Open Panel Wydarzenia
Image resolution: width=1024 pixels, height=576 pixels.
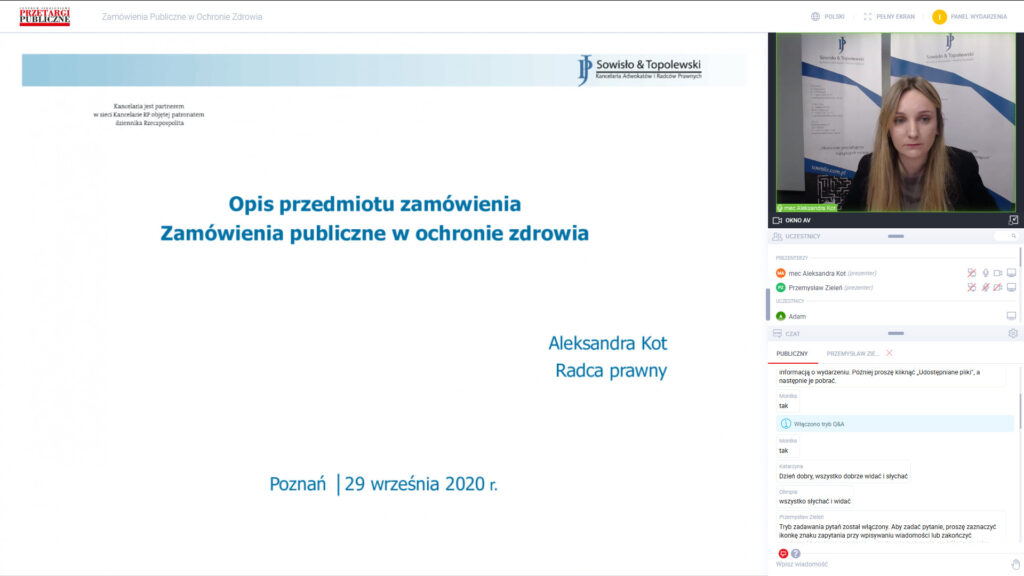[970, 16]
